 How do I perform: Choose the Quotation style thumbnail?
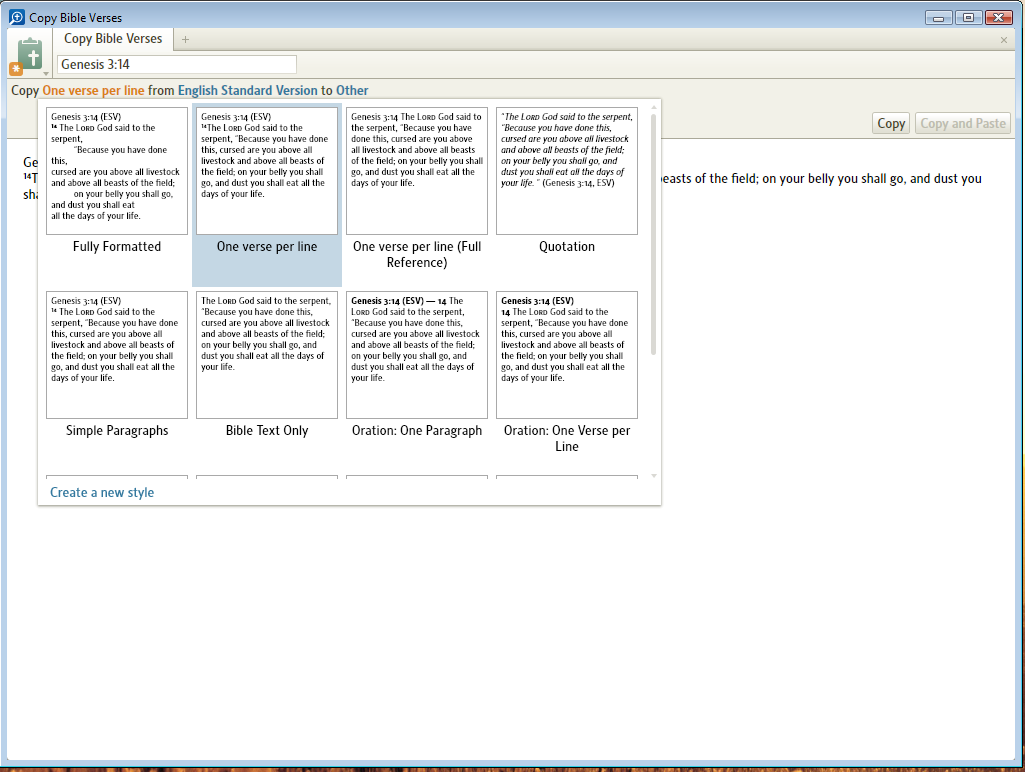pyautogui.click(x=567, y=171)
